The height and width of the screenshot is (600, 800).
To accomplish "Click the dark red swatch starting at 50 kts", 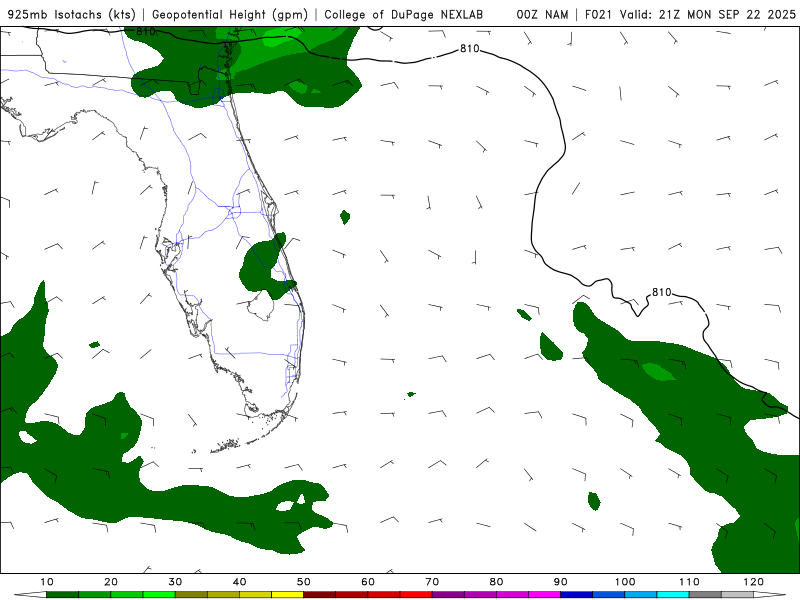I will (x=319, y=595).
